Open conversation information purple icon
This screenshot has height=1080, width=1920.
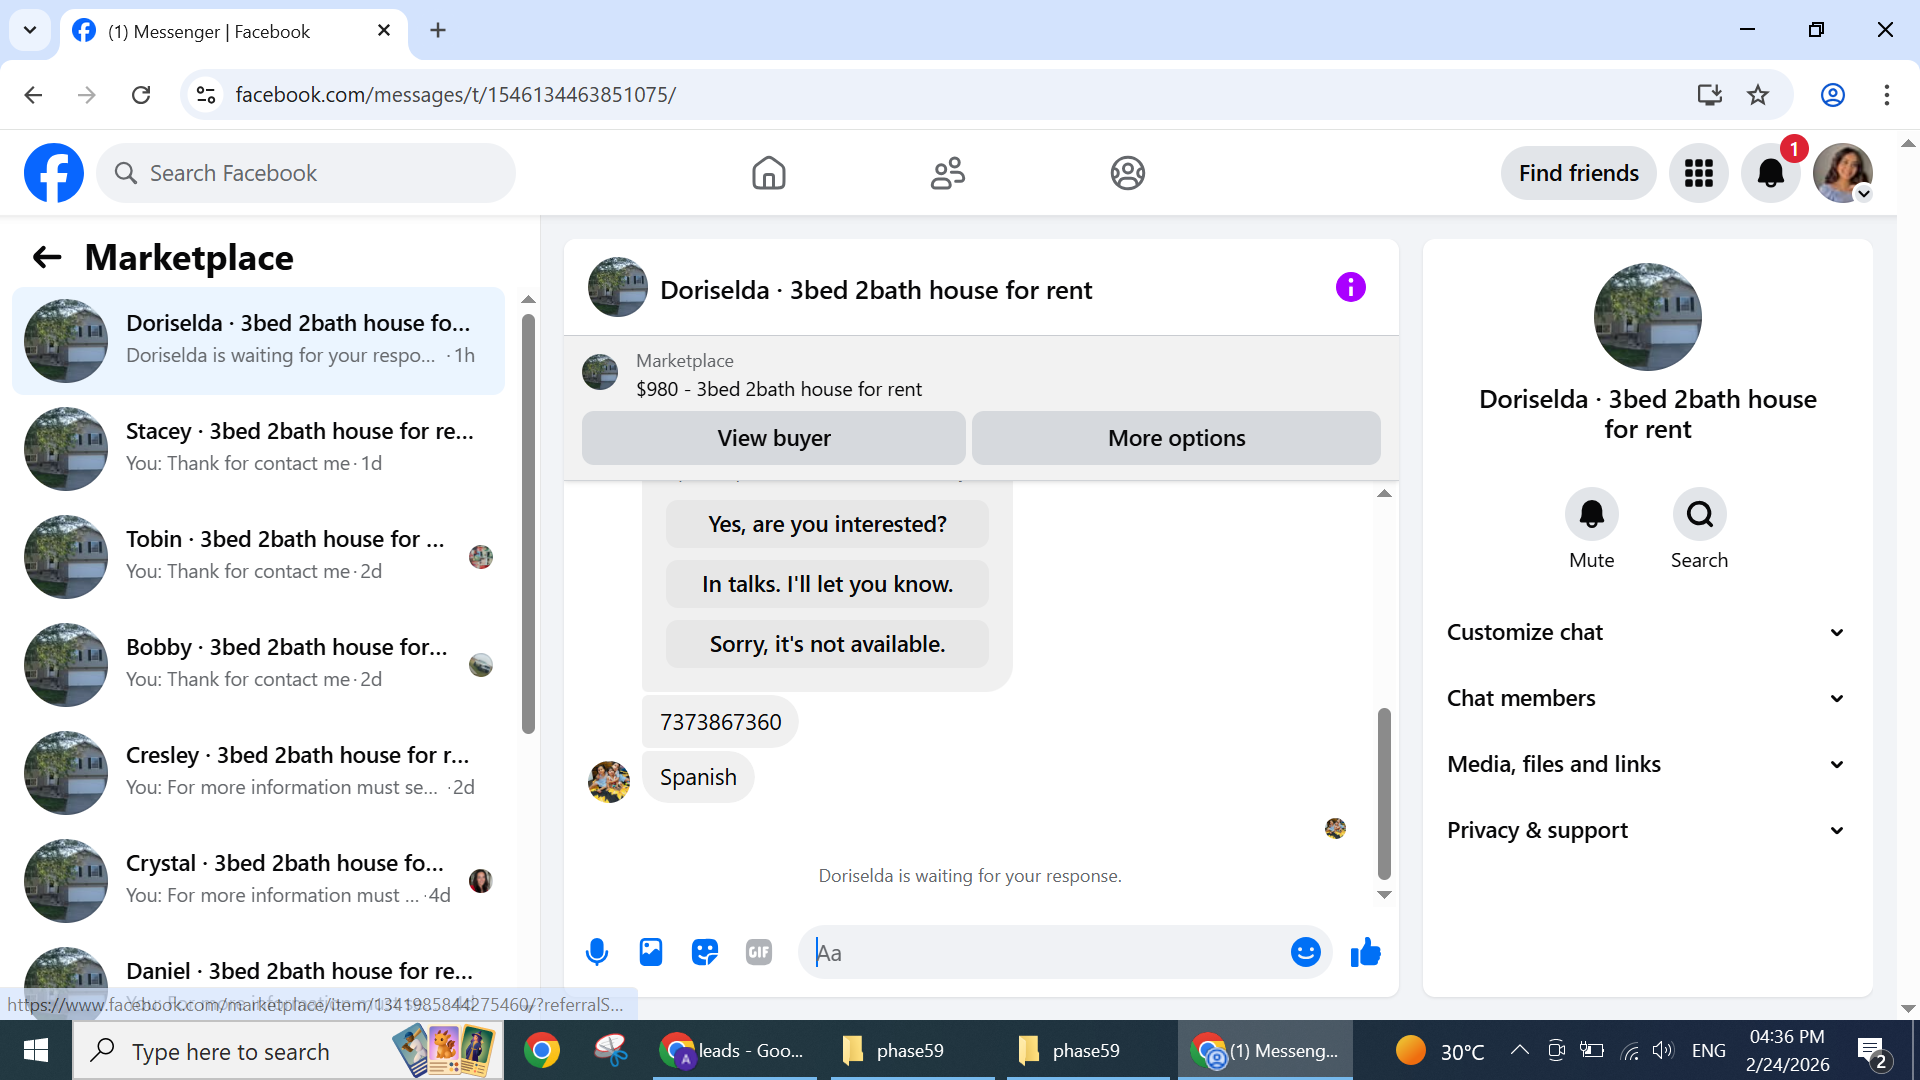[x=1350, y=288]
